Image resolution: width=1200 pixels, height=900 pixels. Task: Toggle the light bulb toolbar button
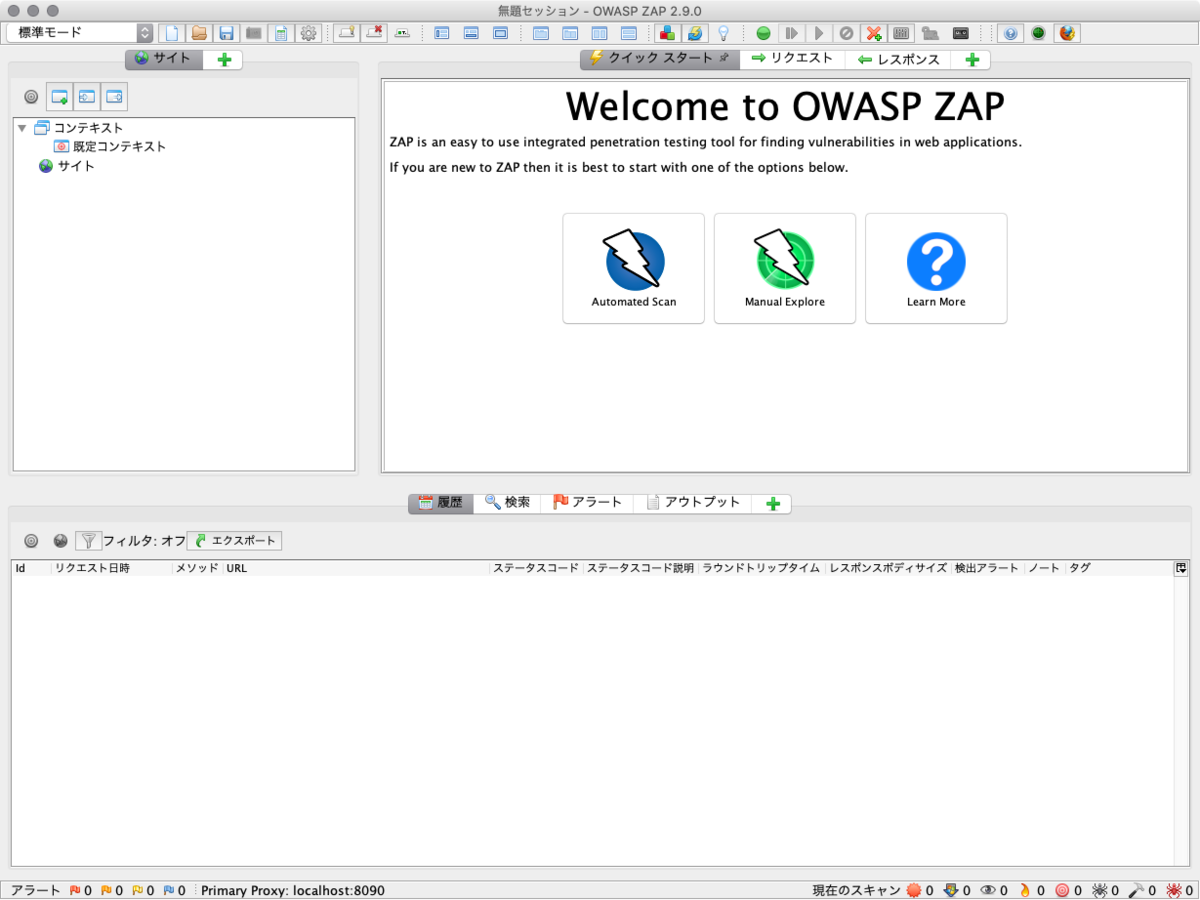(x=722, y=33)
